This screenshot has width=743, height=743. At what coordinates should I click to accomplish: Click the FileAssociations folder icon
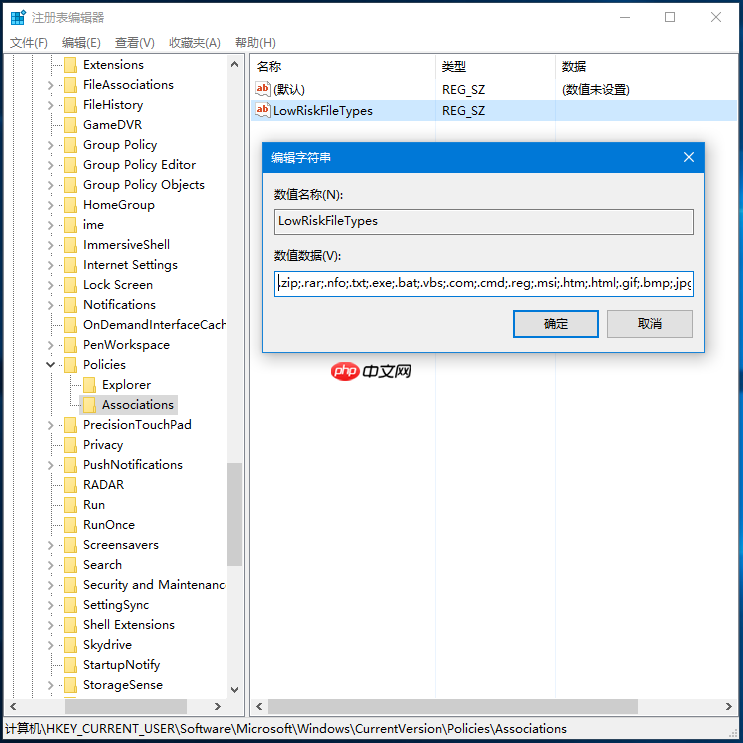coord(70,85)
